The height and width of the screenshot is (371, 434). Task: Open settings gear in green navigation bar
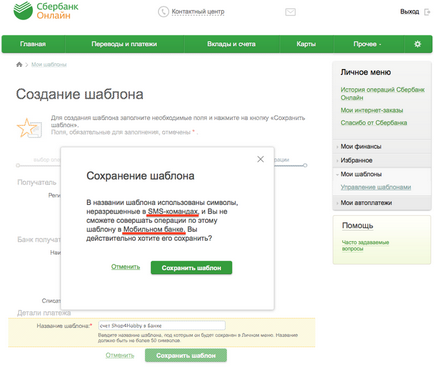(x=418, y=44)
